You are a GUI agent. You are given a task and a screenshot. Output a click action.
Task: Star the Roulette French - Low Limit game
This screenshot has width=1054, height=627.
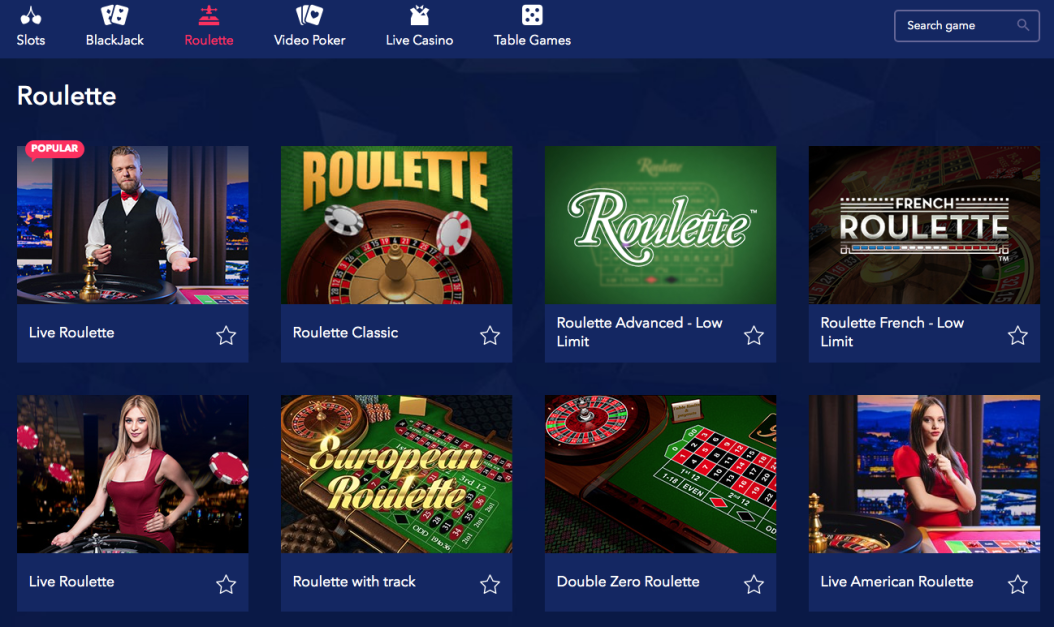coord(1018,335)
